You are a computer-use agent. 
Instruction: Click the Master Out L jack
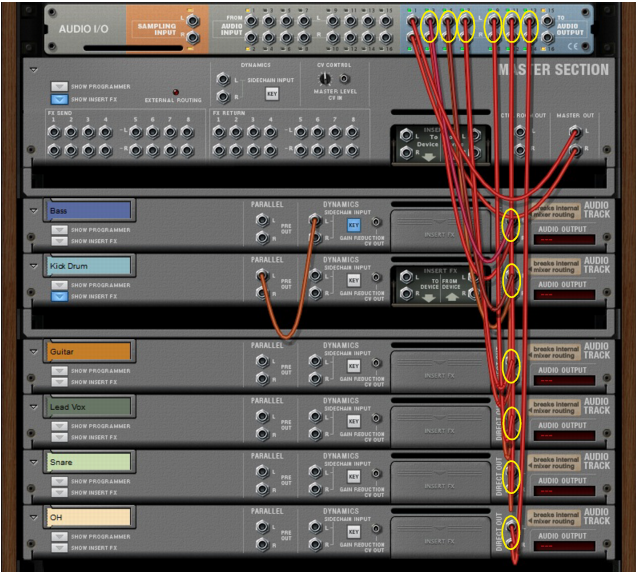pos(574,131)
